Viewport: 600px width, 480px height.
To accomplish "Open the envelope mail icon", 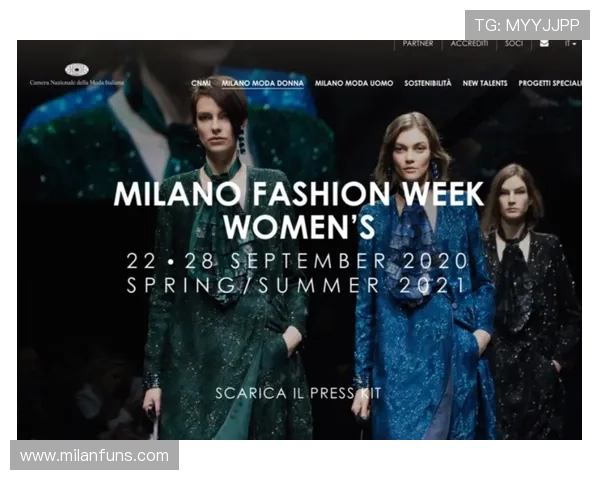I will [544, 43].
